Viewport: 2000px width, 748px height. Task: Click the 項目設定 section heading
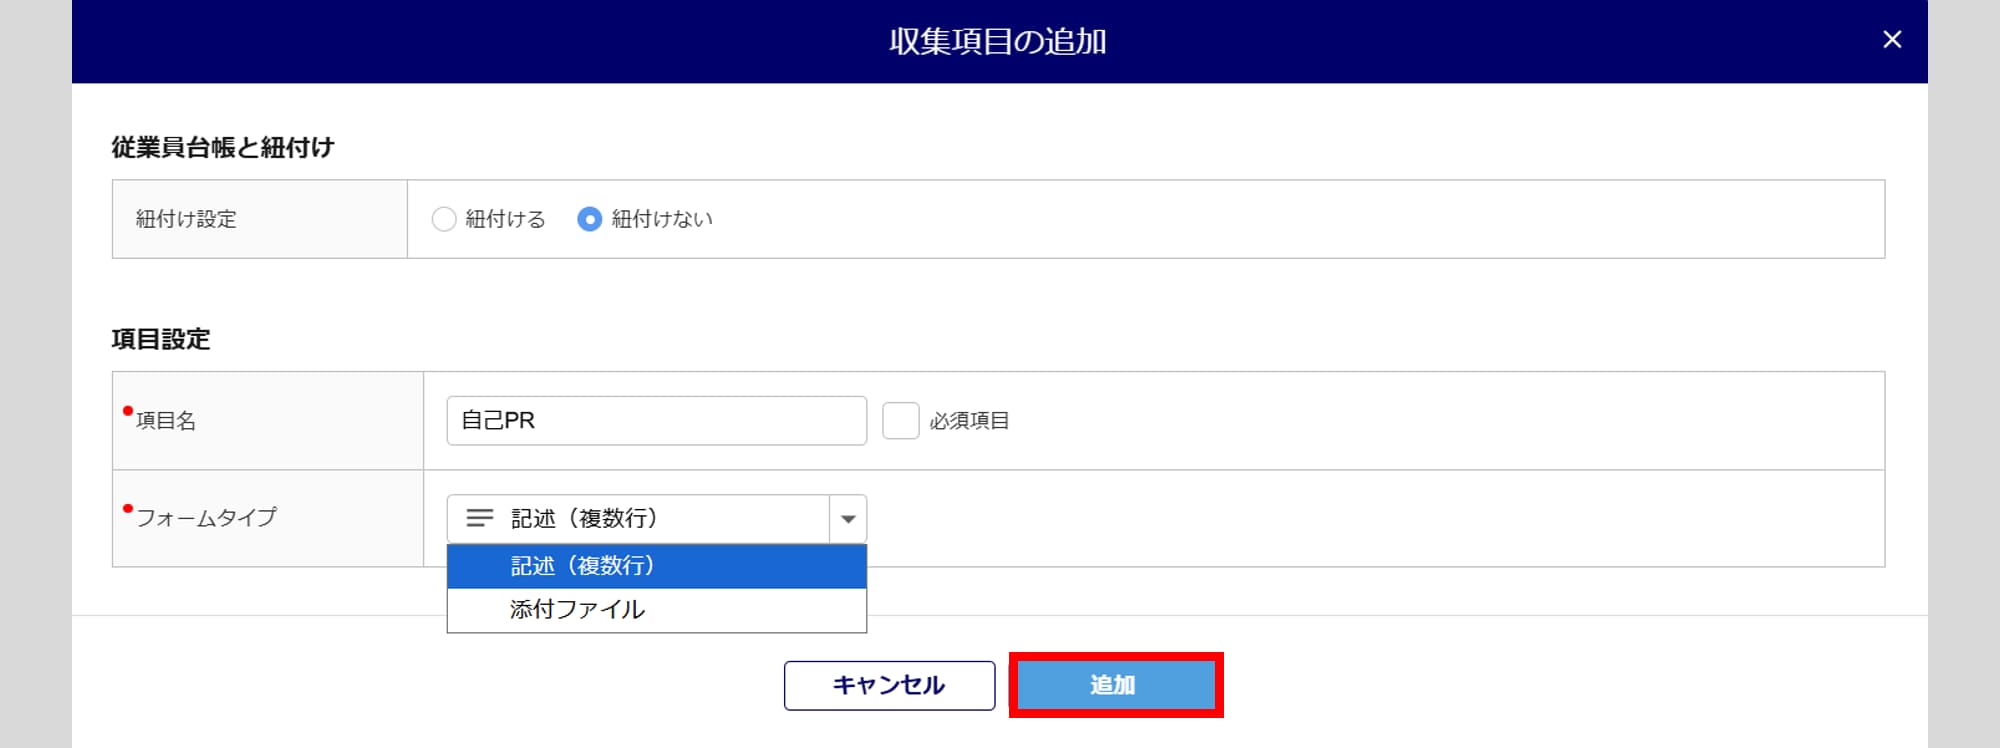[x=161, y=339]
